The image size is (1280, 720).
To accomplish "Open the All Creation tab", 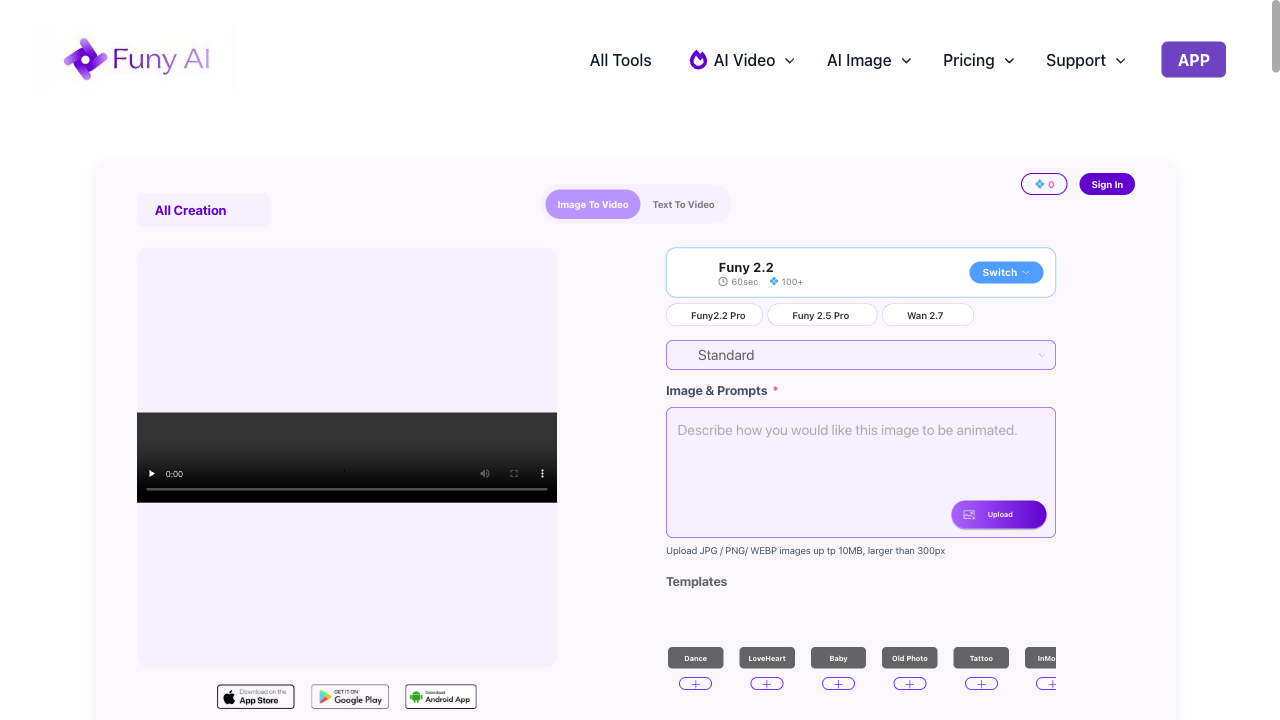I will [x=203, y=210].
